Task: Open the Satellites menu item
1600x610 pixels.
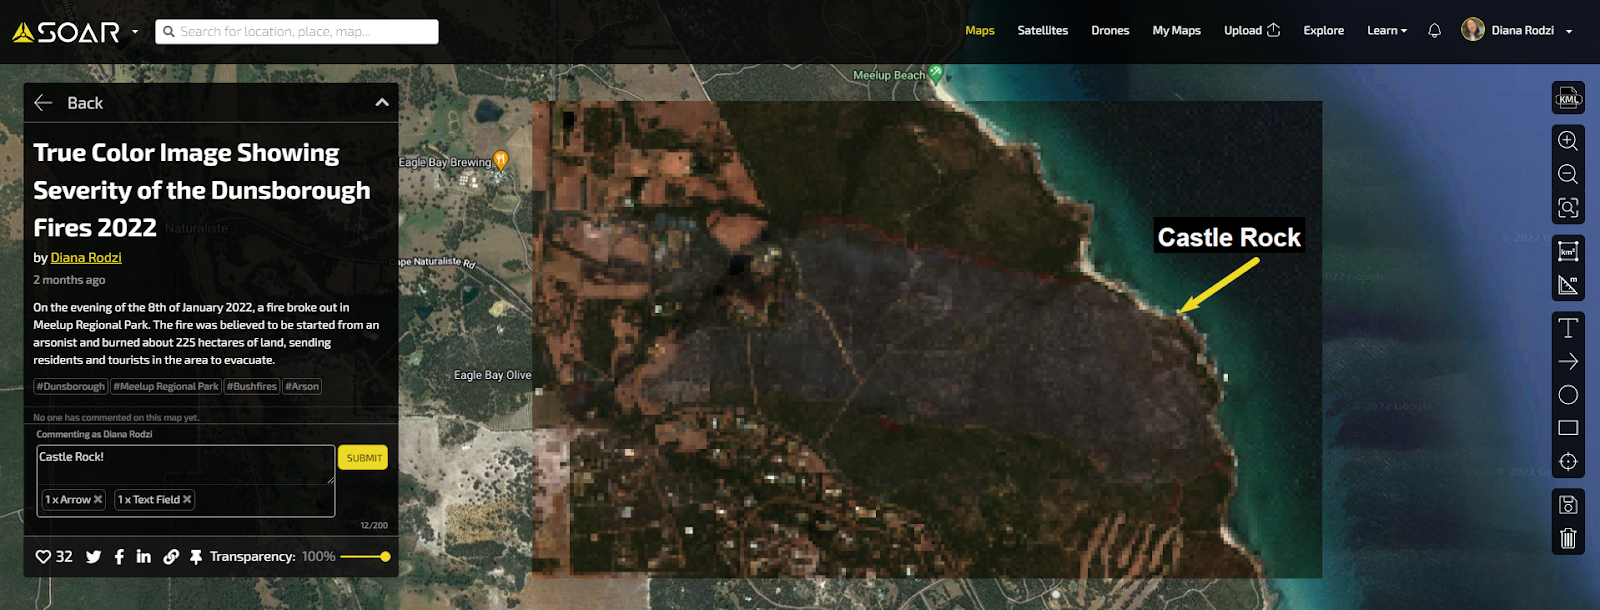Action: (1043, 31)
